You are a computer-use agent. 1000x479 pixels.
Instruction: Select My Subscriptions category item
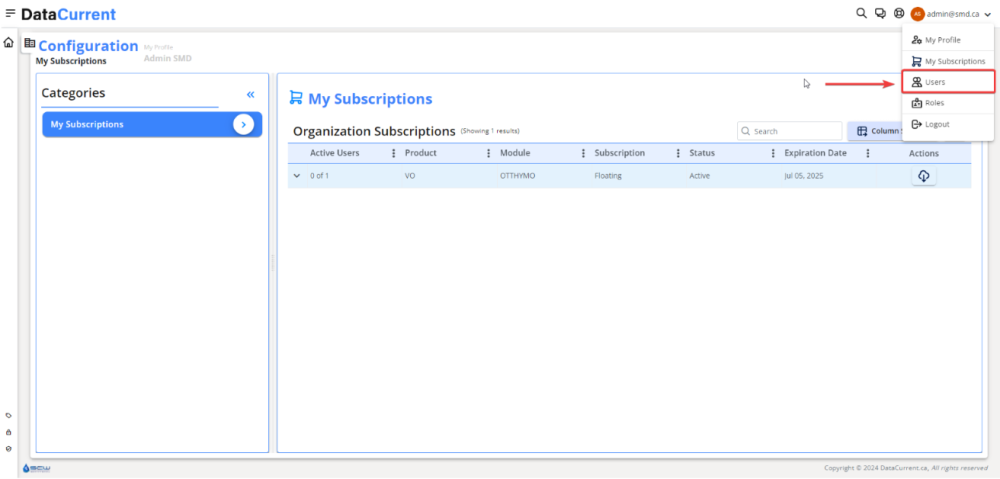(x=152, y=124)
